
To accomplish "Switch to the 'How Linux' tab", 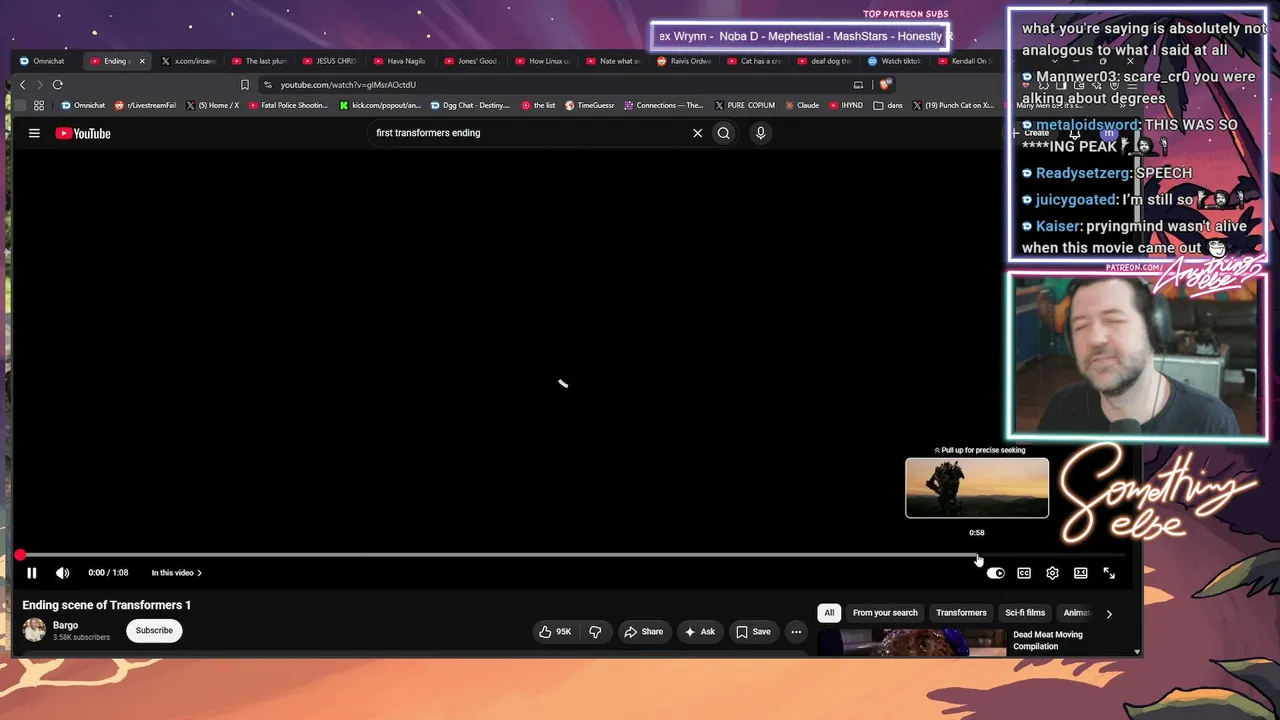I will point(544,61).
